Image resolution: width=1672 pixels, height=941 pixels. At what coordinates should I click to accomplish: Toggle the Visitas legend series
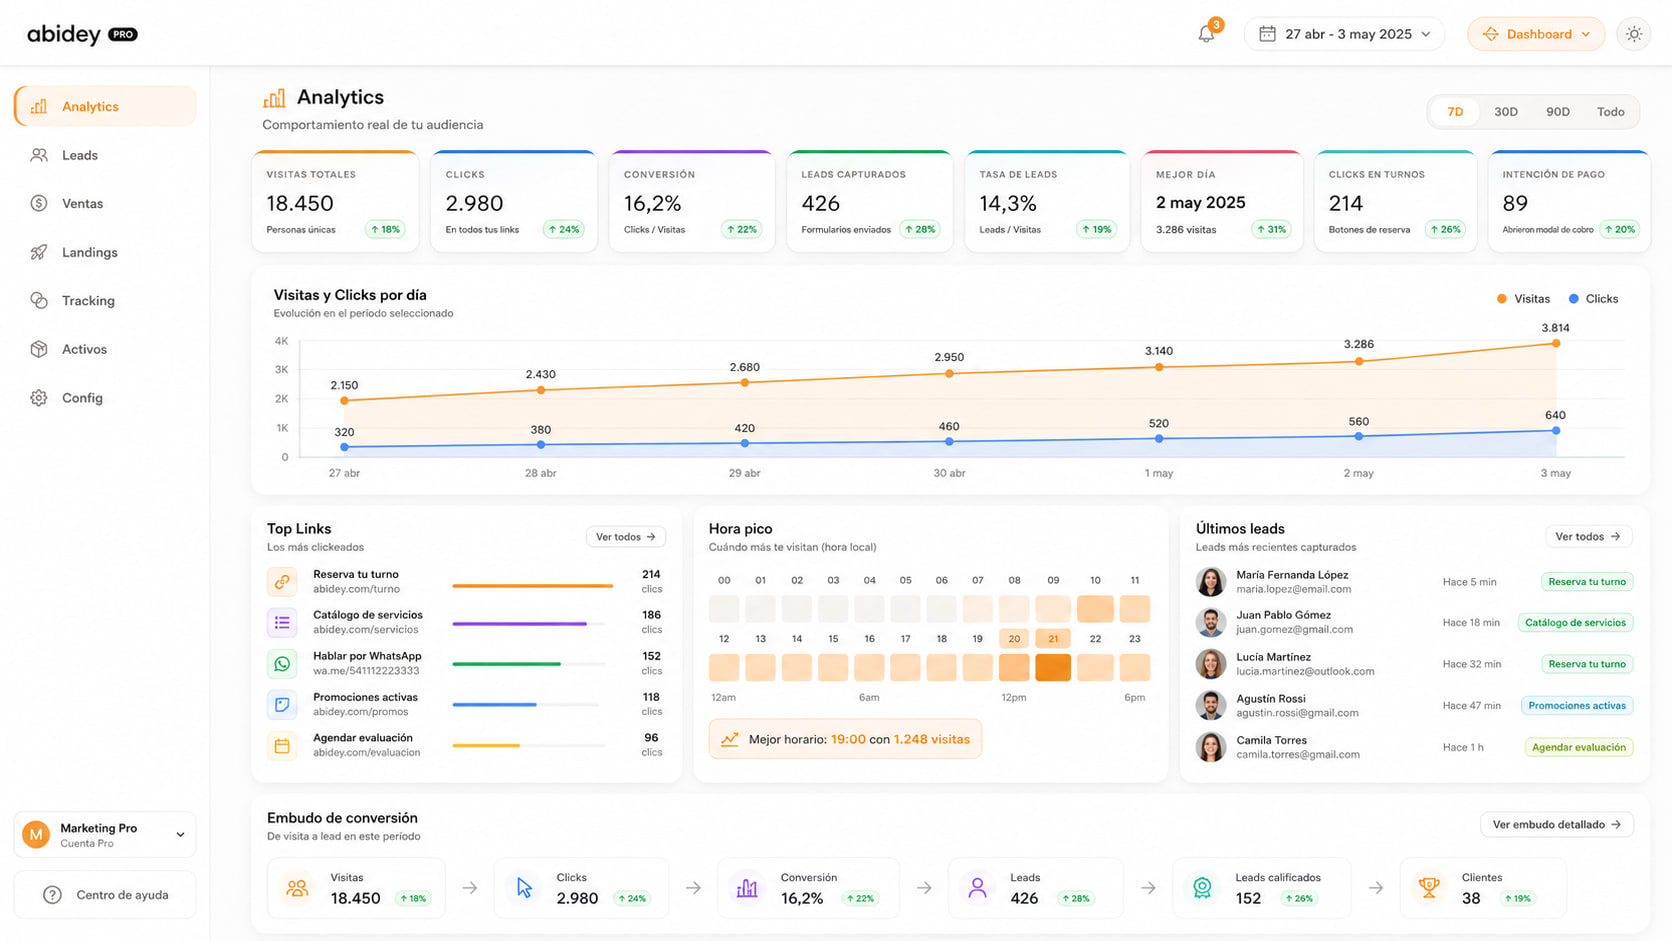click(1523, 299)
